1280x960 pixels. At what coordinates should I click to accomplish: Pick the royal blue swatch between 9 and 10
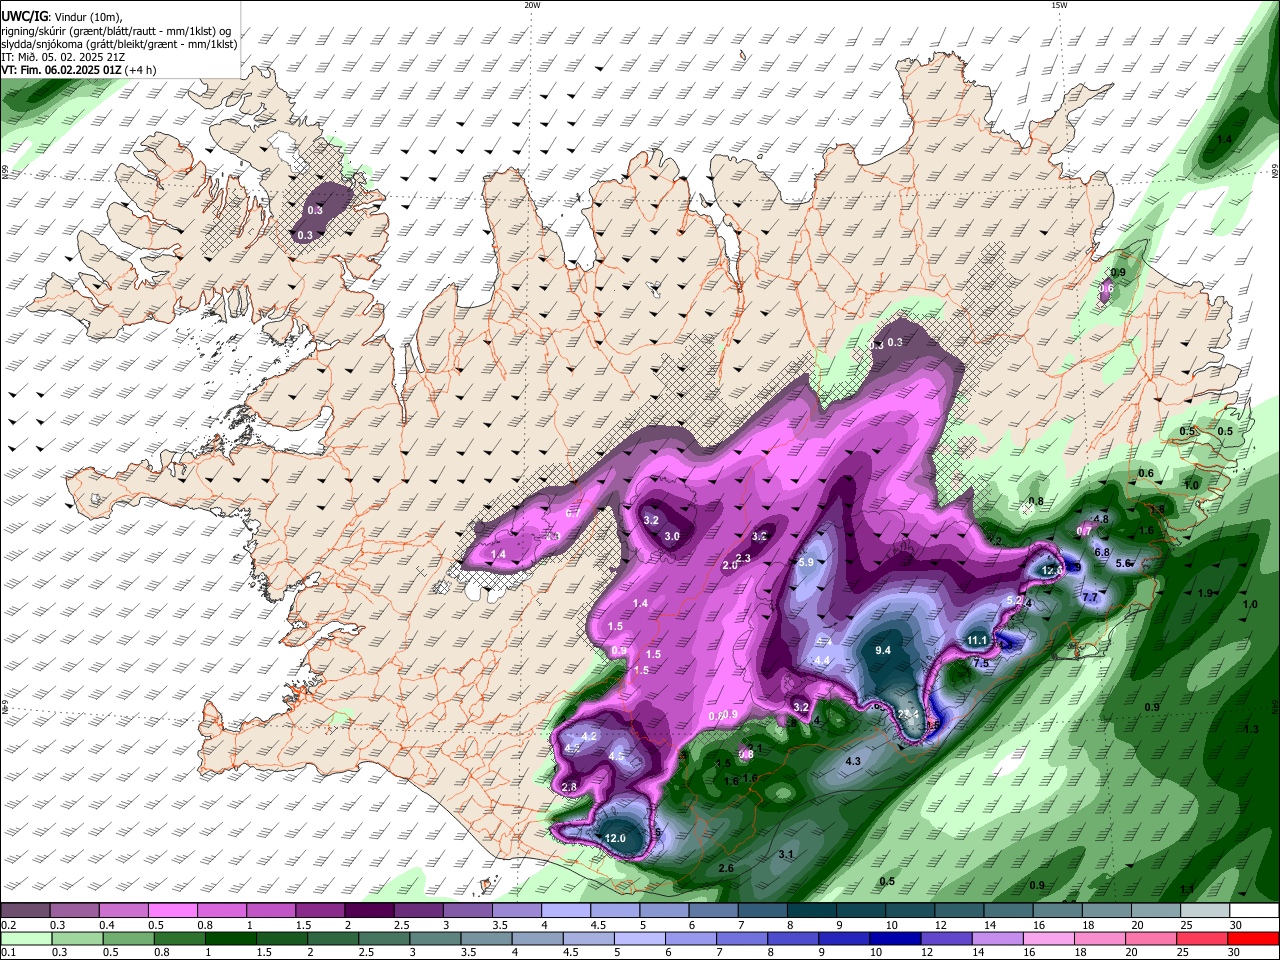click(x=843, y=938)
